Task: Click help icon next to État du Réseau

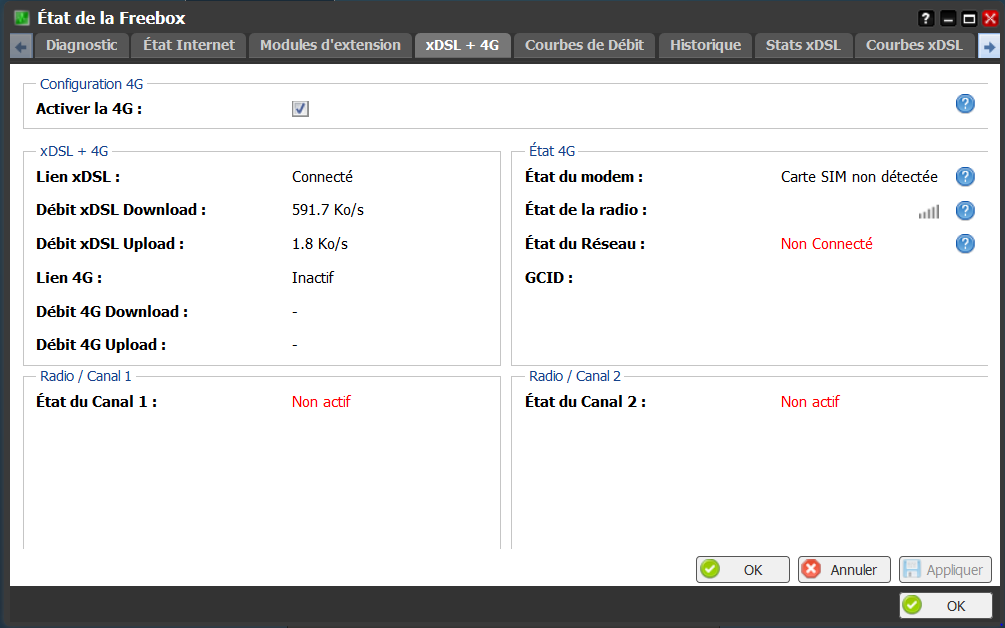Action: (965, 243)
